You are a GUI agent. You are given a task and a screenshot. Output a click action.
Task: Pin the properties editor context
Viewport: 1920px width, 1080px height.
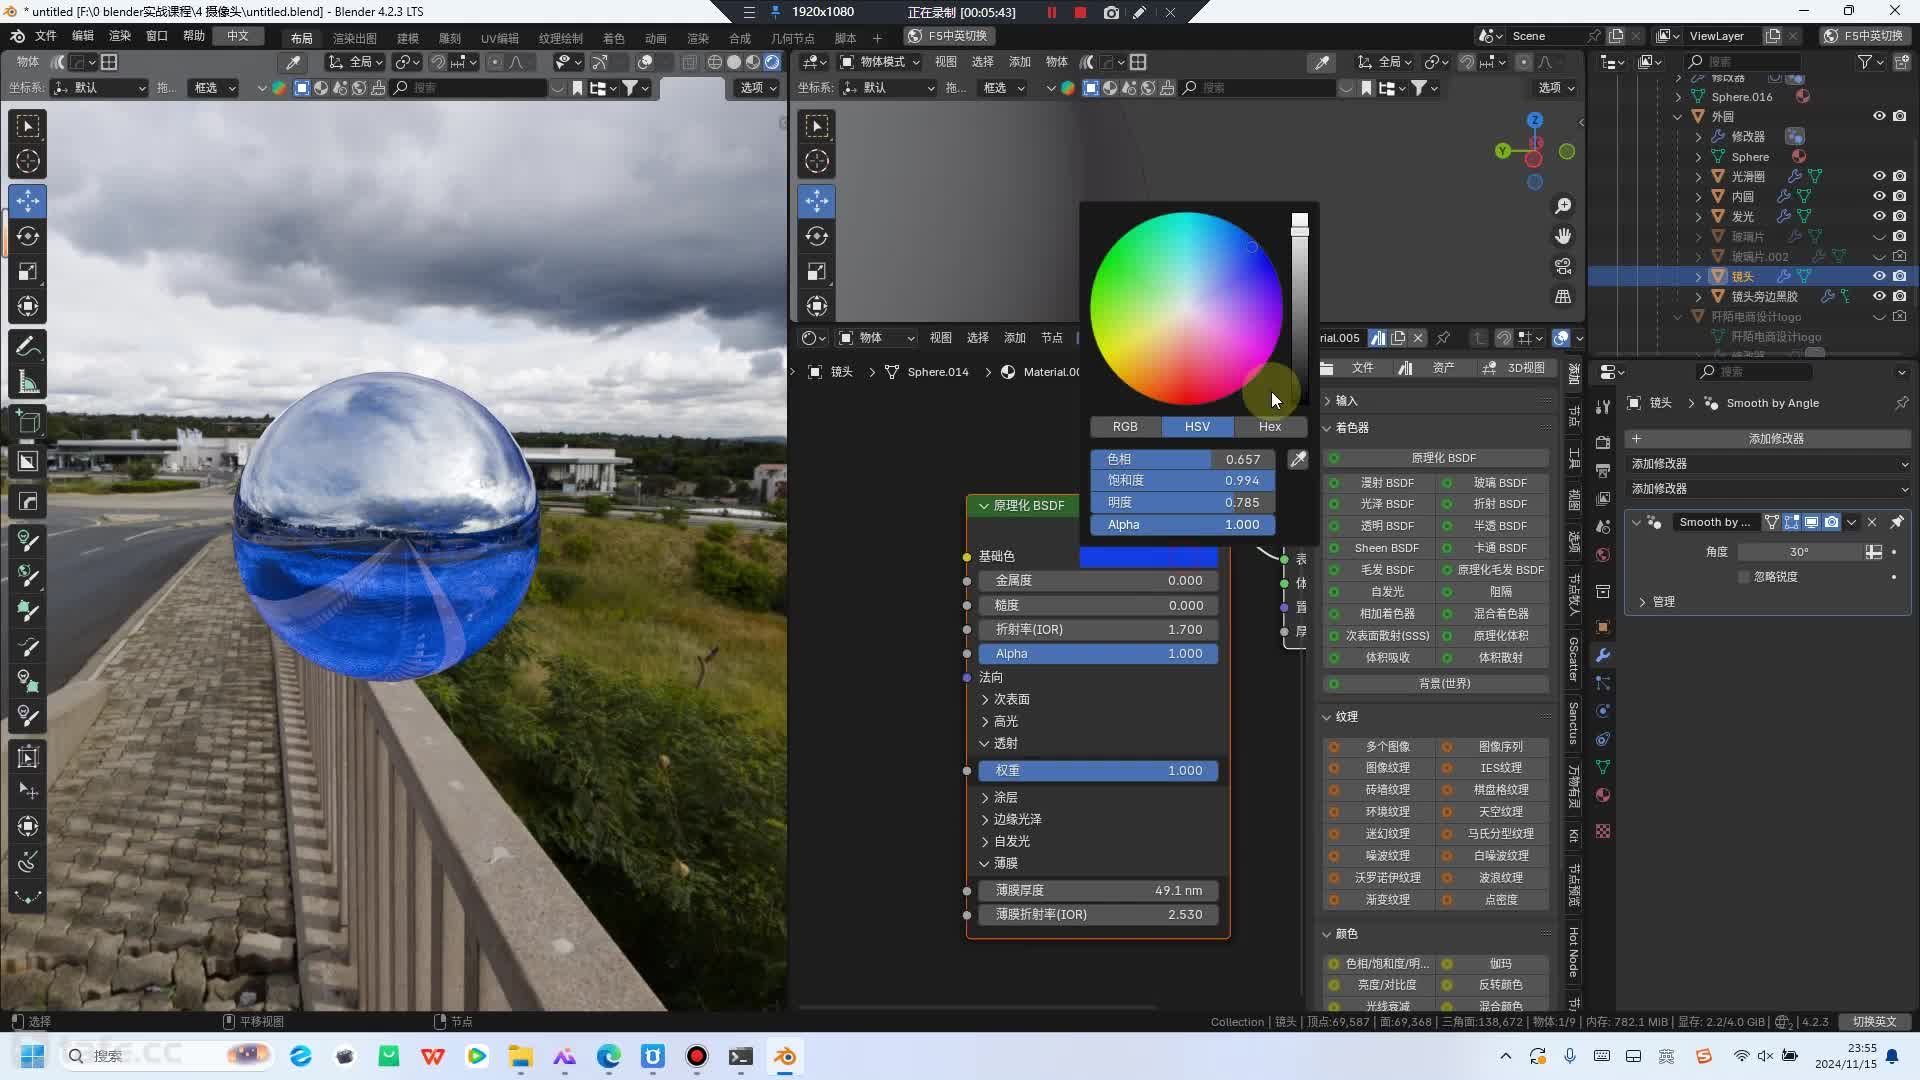click(1902, 403)
